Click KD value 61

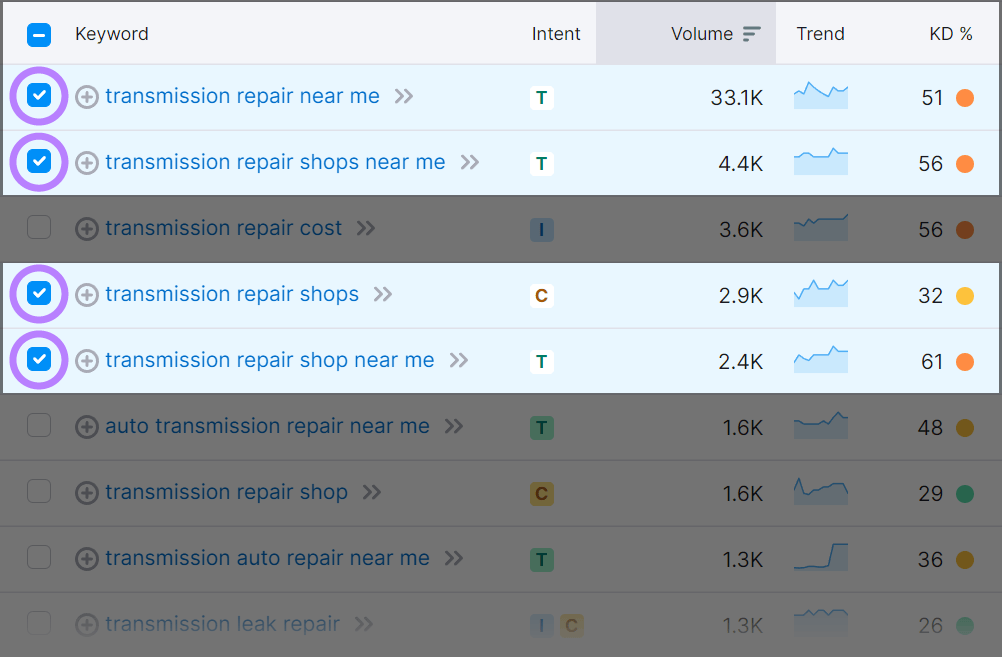(932, 362)
